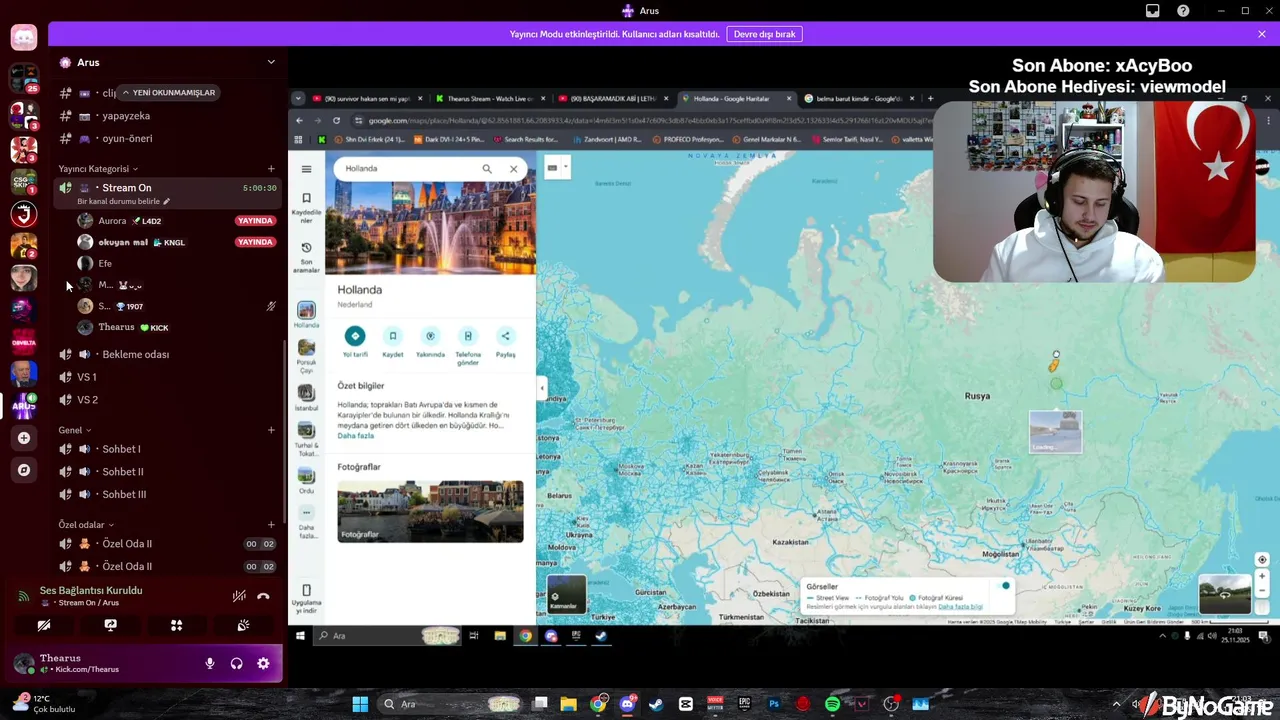Create a channel in Özel odalar category

pos(271,525)
